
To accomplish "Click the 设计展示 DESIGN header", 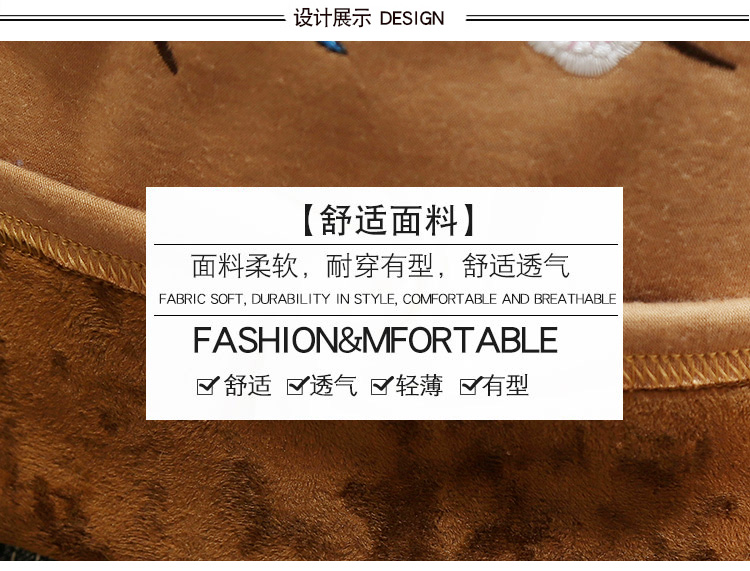I will point(369,18).
